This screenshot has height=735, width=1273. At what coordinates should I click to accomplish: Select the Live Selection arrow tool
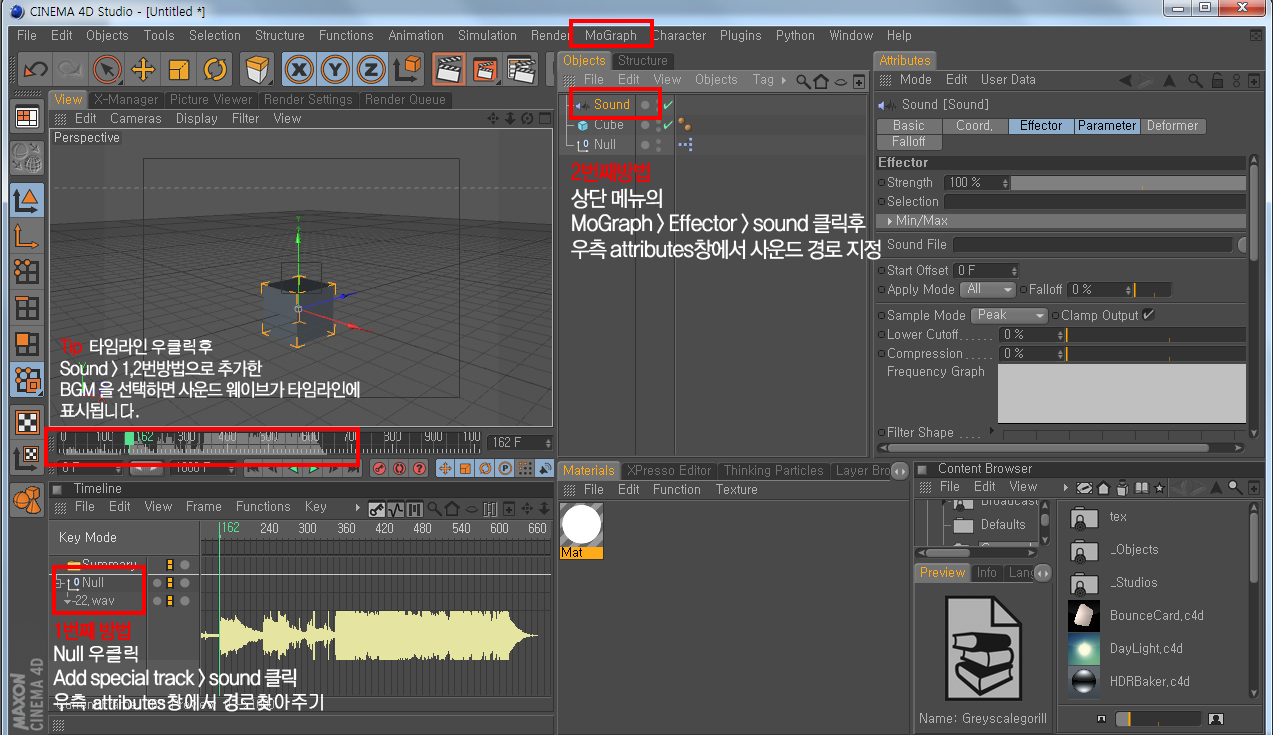(x=106, y=69)
